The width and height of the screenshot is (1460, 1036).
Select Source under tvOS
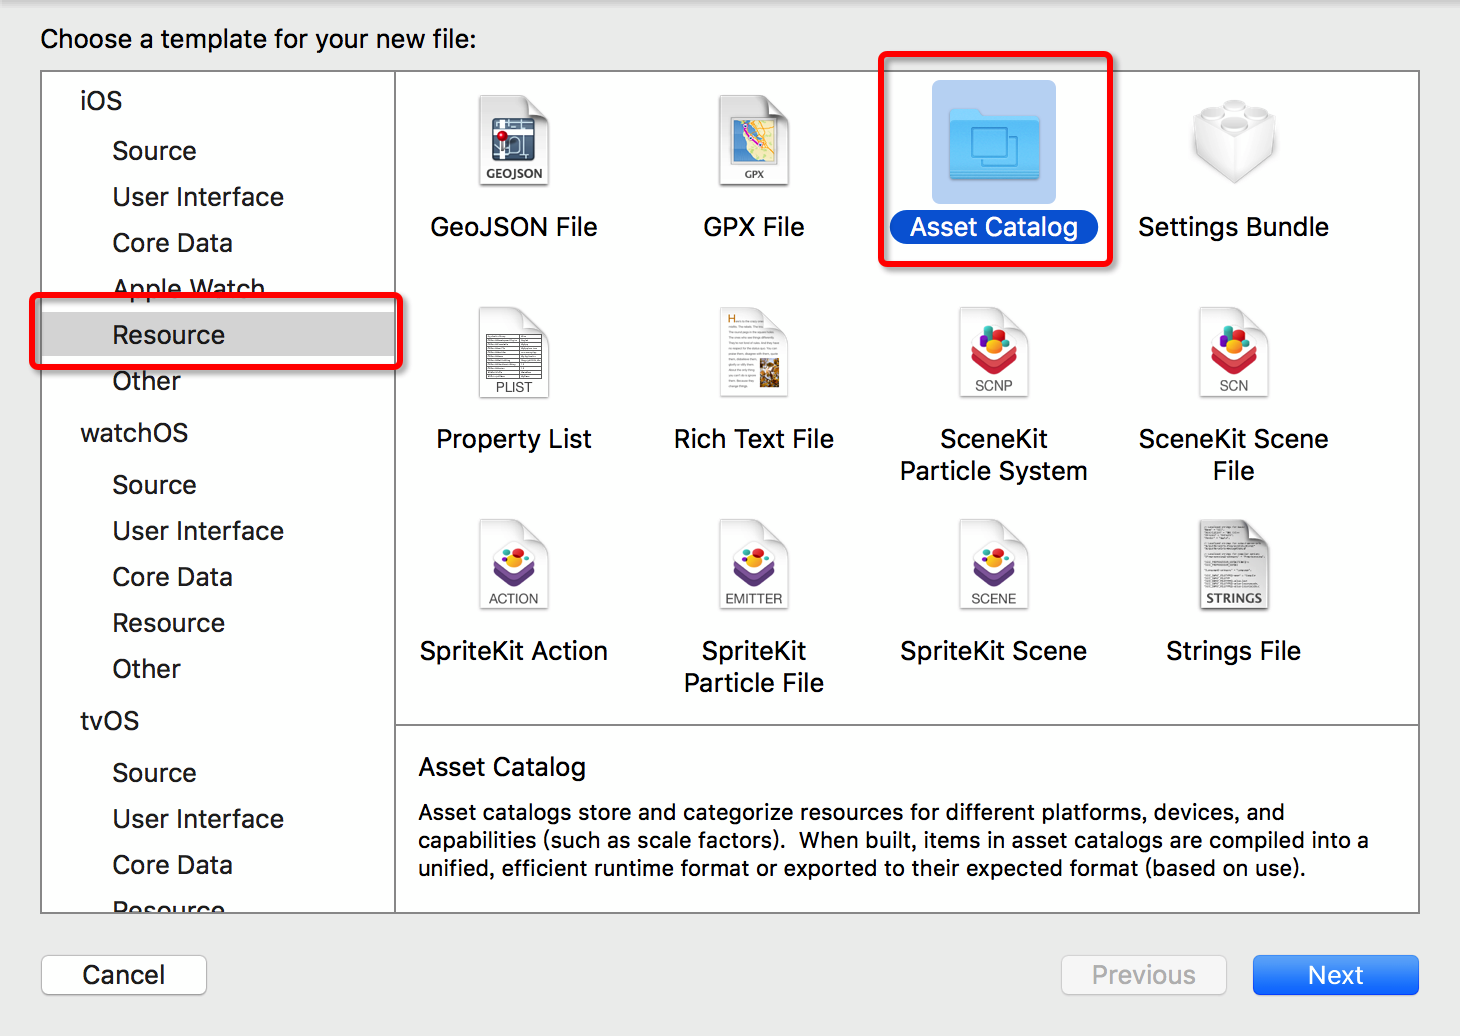pyautogui.click(x=154, y=773)
